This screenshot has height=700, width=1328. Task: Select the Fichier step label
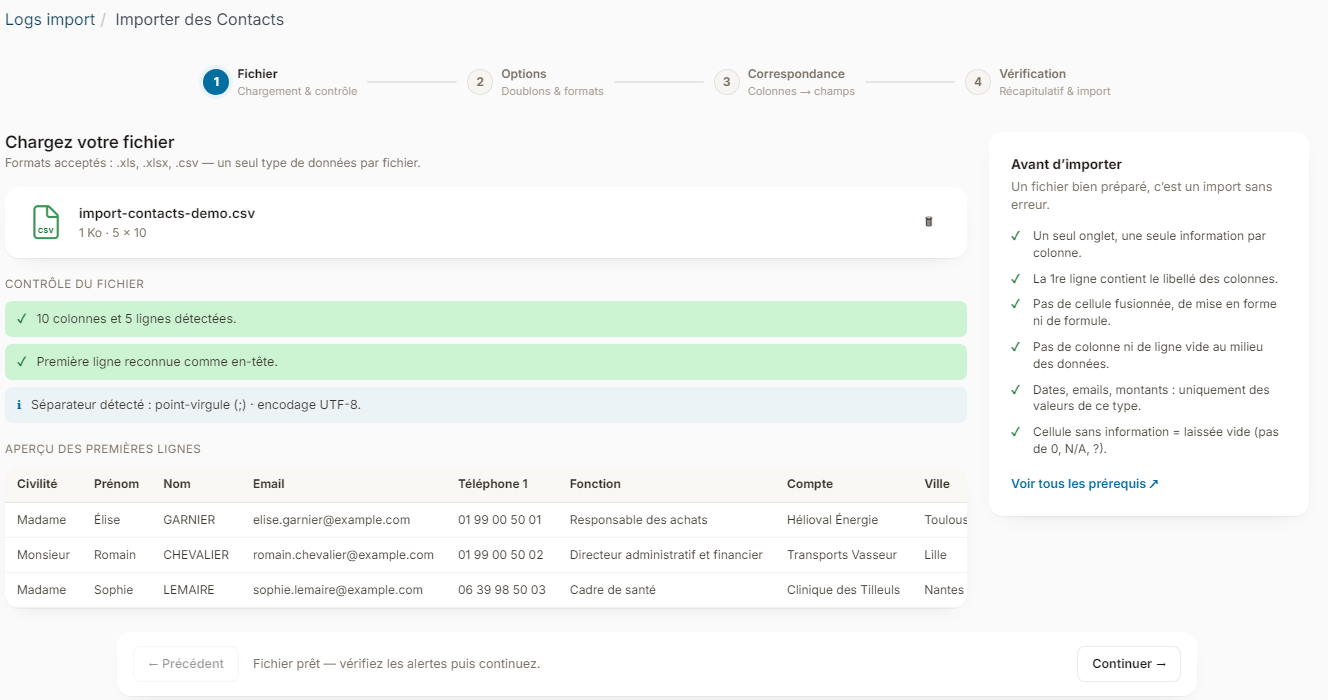(x=257, y=74)
